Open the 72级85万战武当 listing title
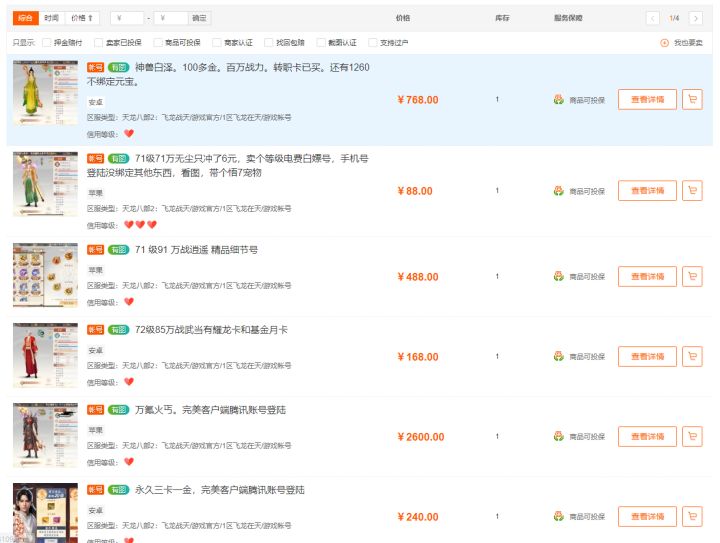 [x=211, y=330]
